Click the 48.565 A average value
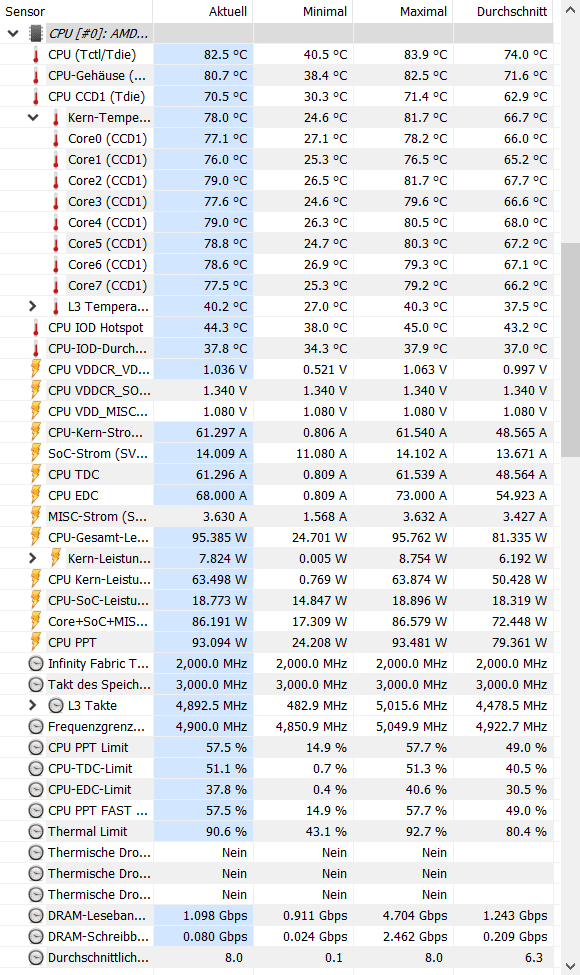The width and height of the screenshot is (580, 975). [x=522, y=432]
